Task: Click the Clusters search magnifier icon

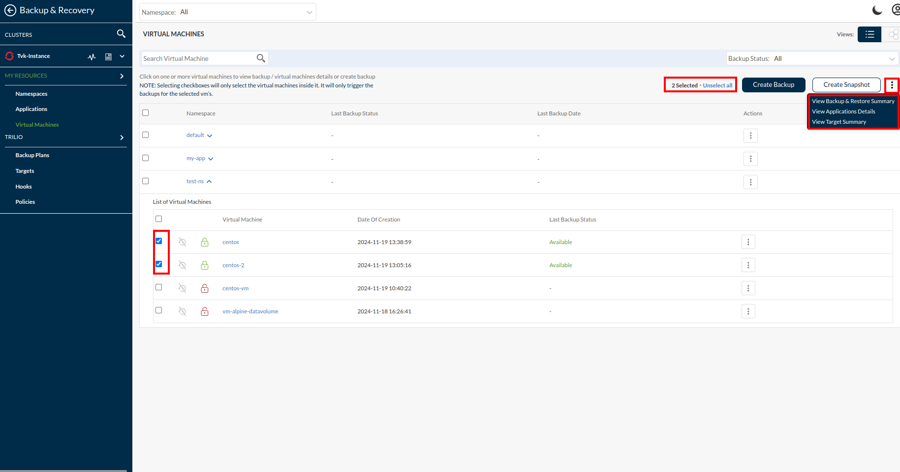Action: (121, 34)
